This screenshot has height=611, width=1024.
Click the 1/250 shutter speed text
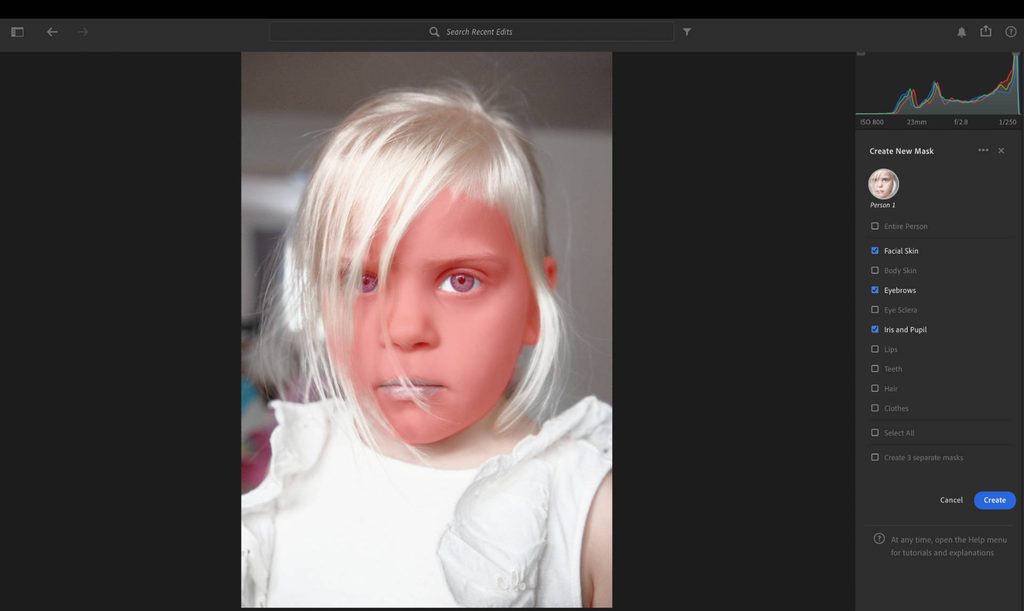pyautogui.click(x=1007, y=122)
